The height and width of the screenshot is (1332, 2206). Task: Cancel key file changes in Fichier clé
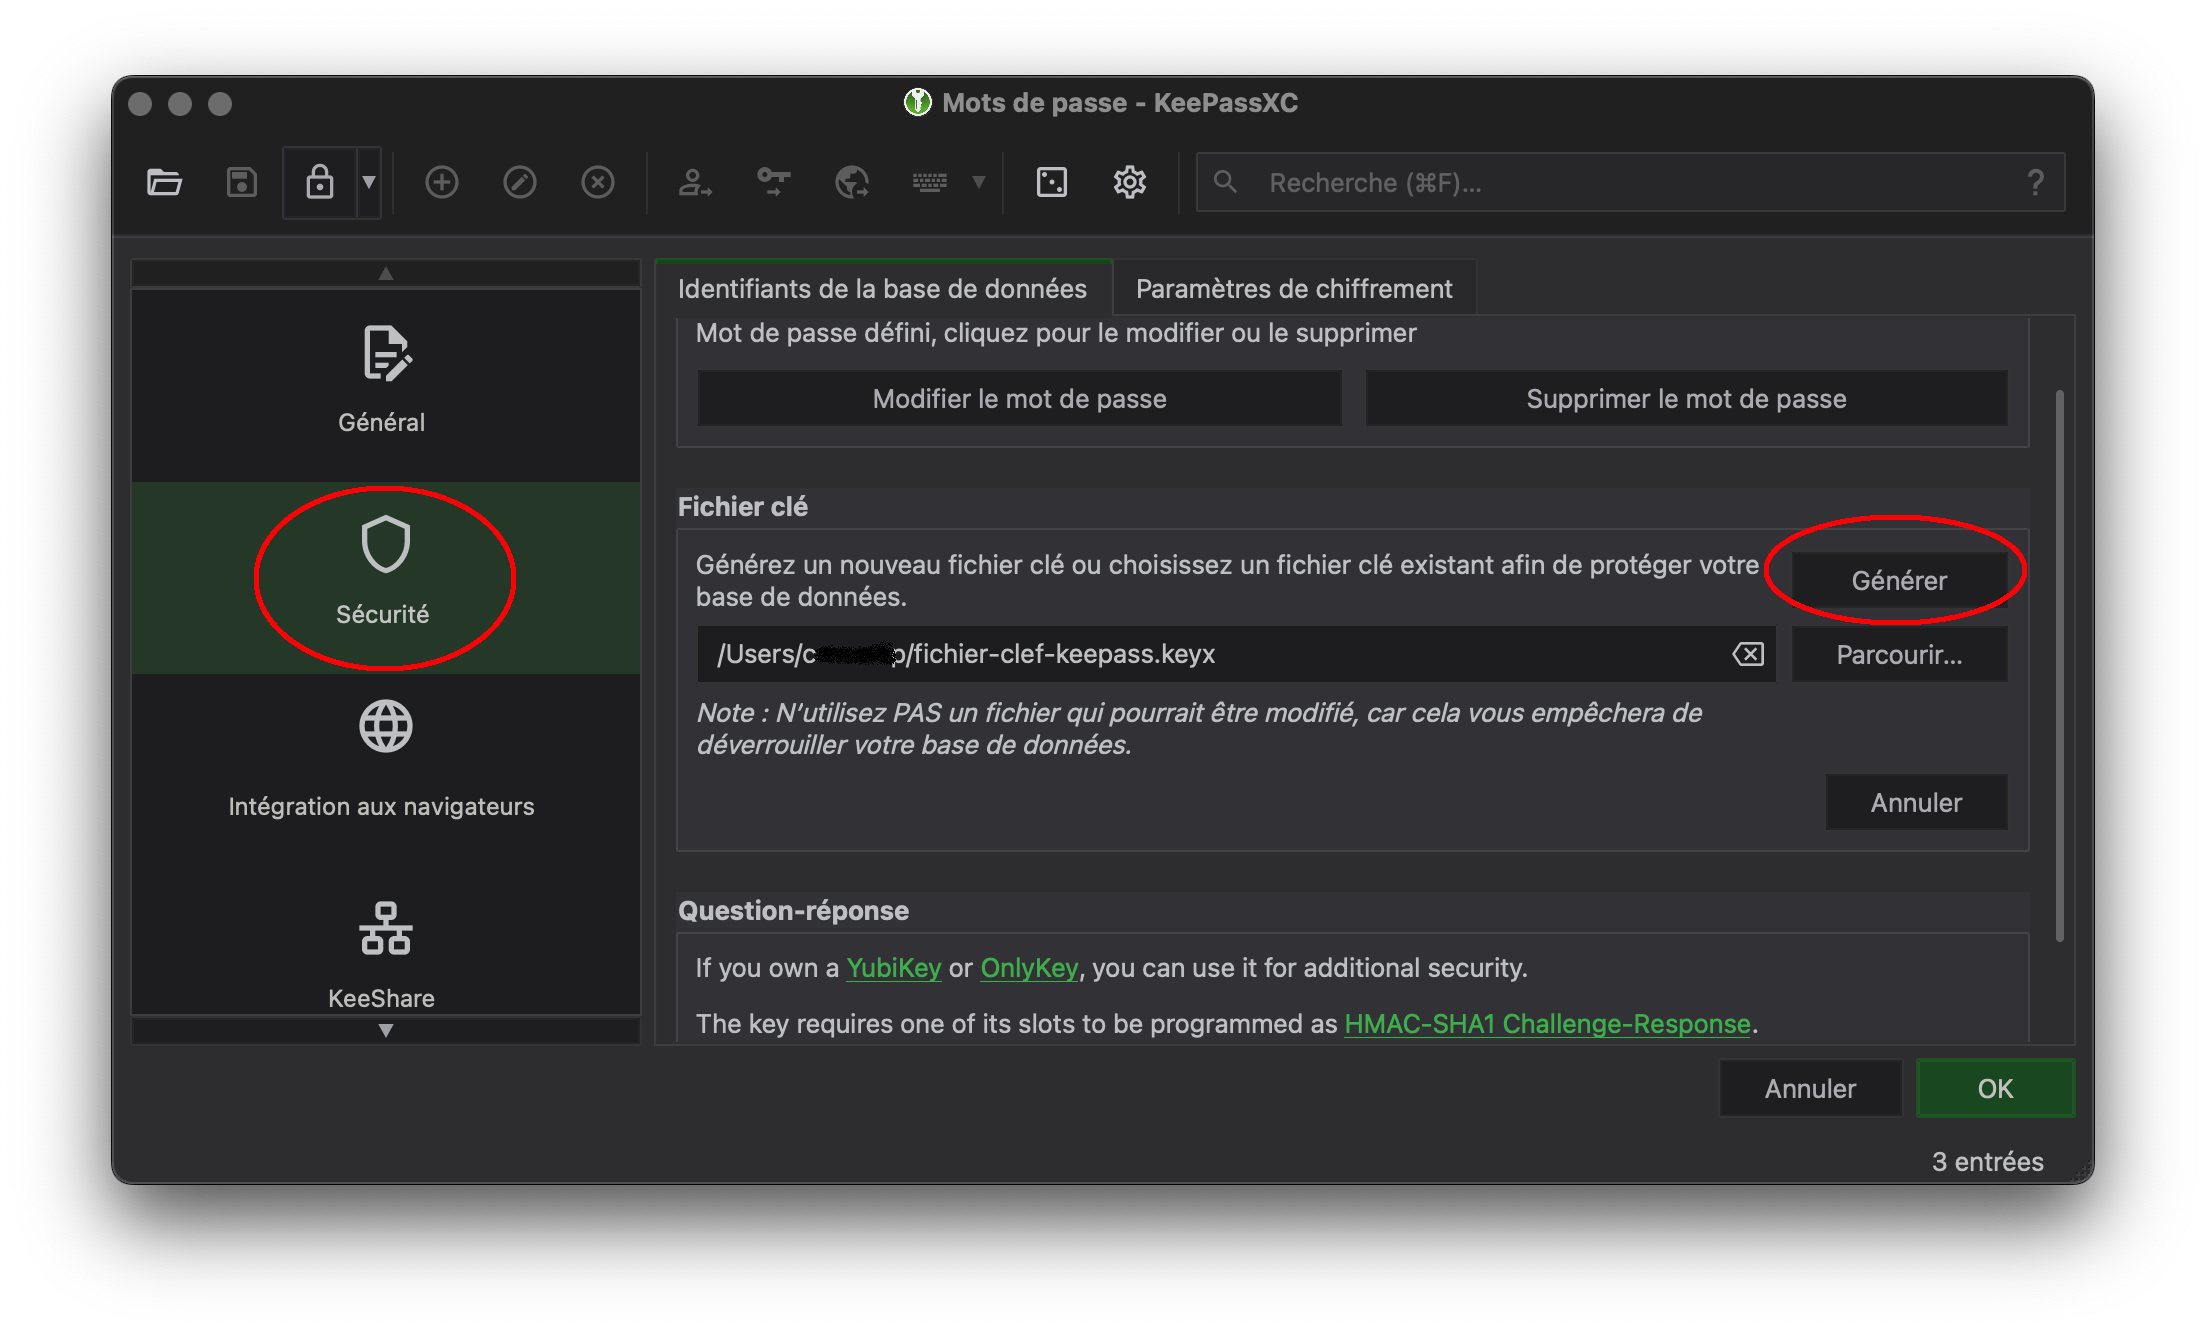coord(1916,802)
